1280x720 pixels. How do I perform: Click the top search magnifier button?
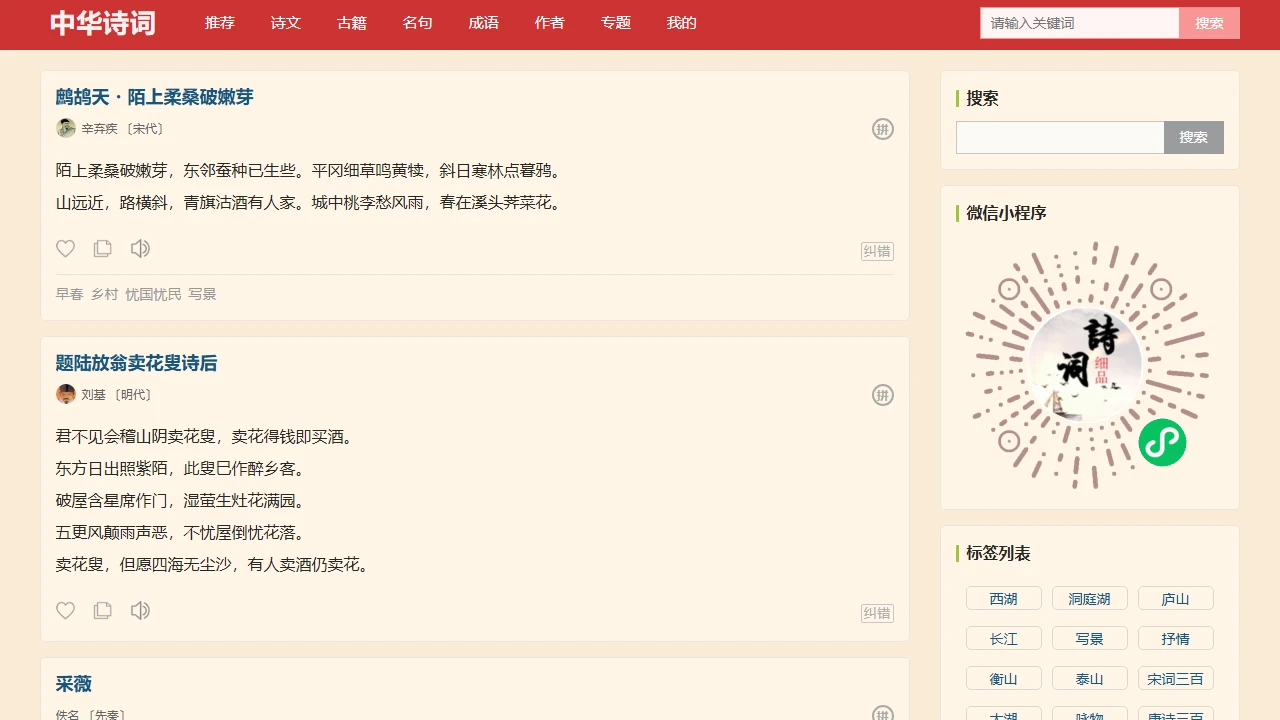[1208, 22]
